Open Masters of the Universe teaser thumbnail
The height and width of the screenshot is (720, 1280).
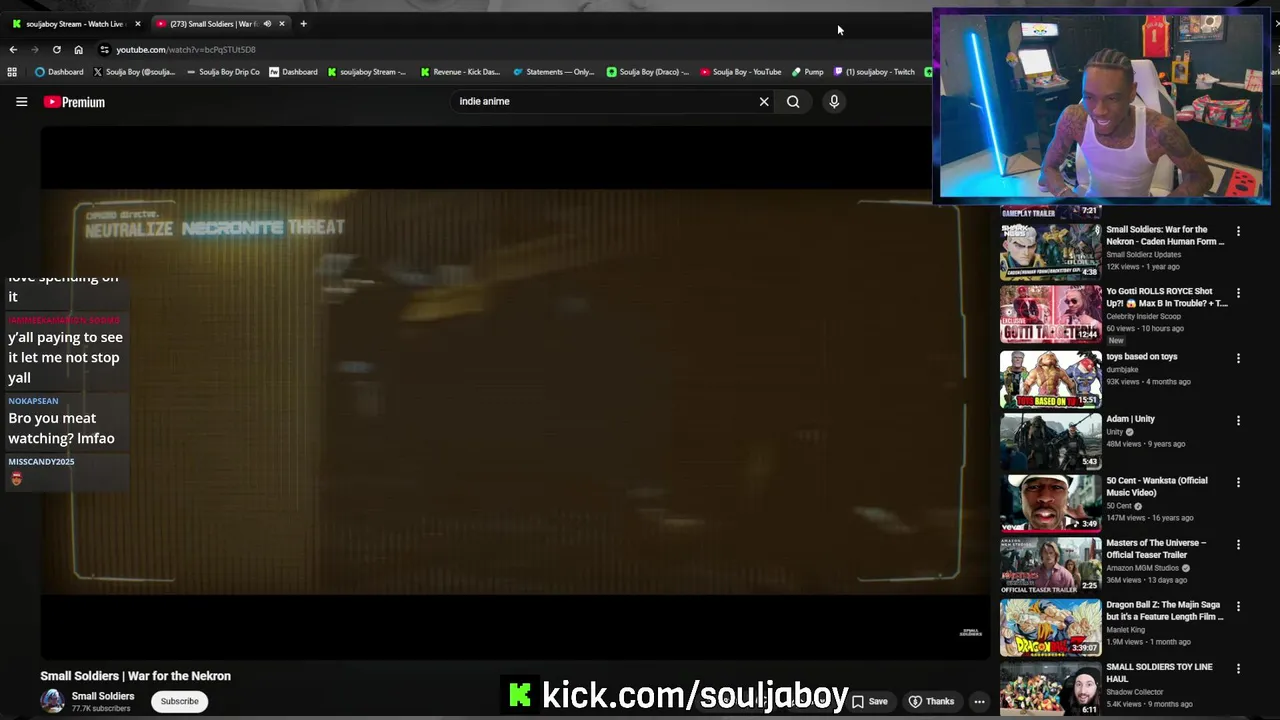(1050, 564)
